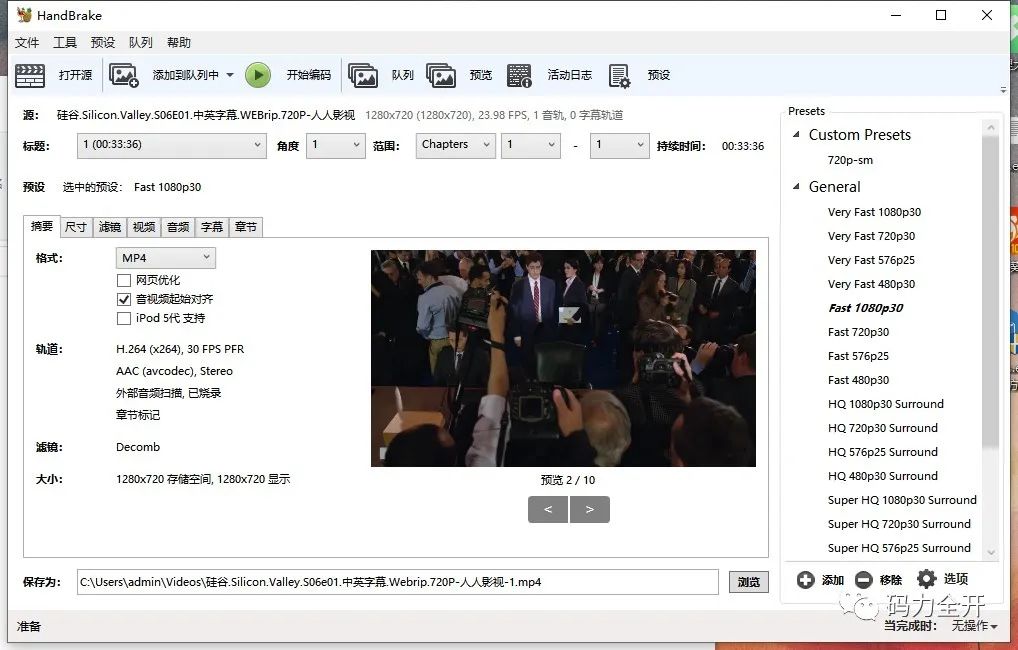The height and width of the screenshot is (650, 1018).
Task: Select the 720p-sm custom preset
Action: 850,160
